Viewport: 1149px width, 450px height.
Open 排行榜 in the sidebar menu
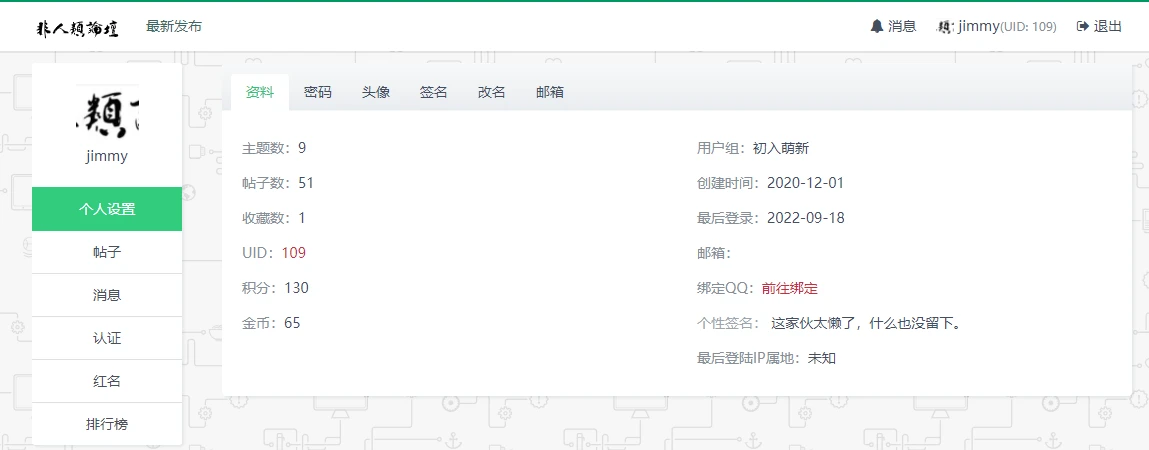pos(107,424)
